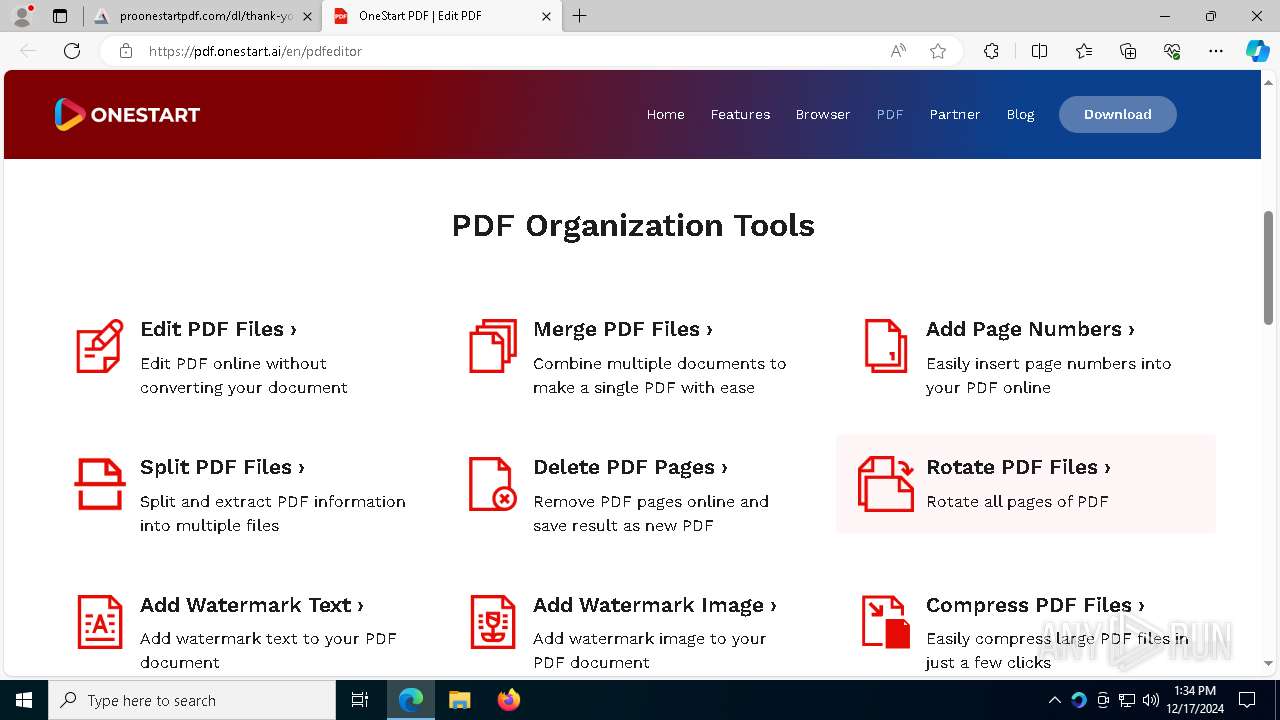Viewport: 1280px width, 720px height.
Task: Open Split PDF Files link
Action: pyautogui.click(x=222, y=467)
